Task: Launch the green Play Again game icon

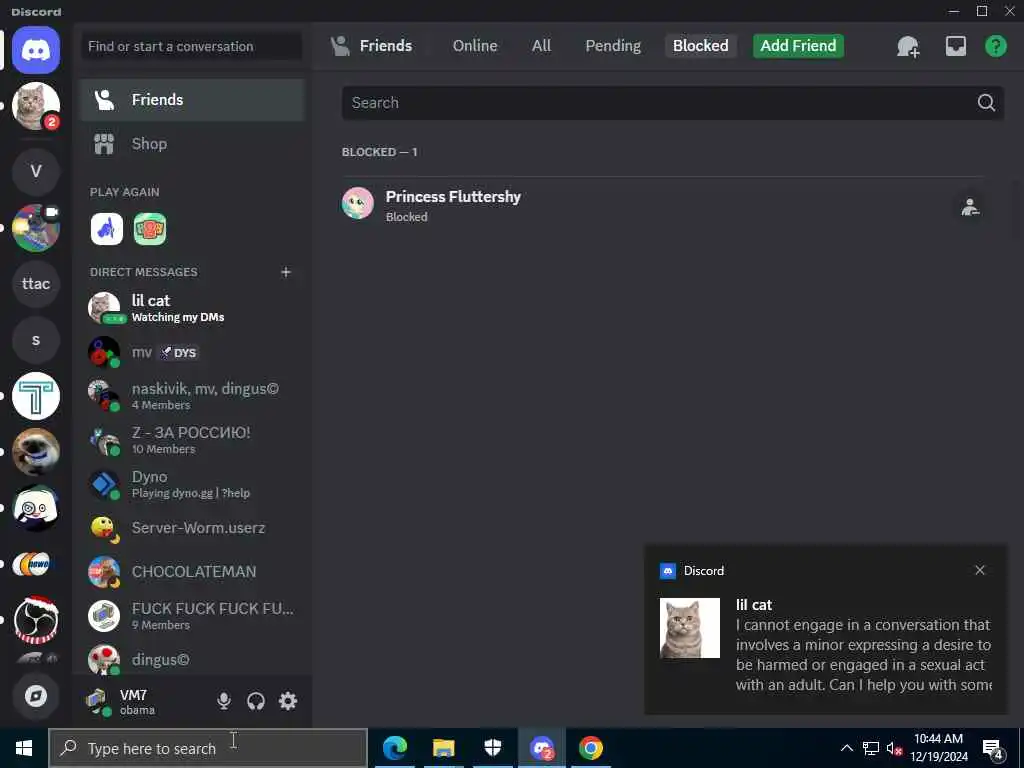Action: click(x=150, y=229)
